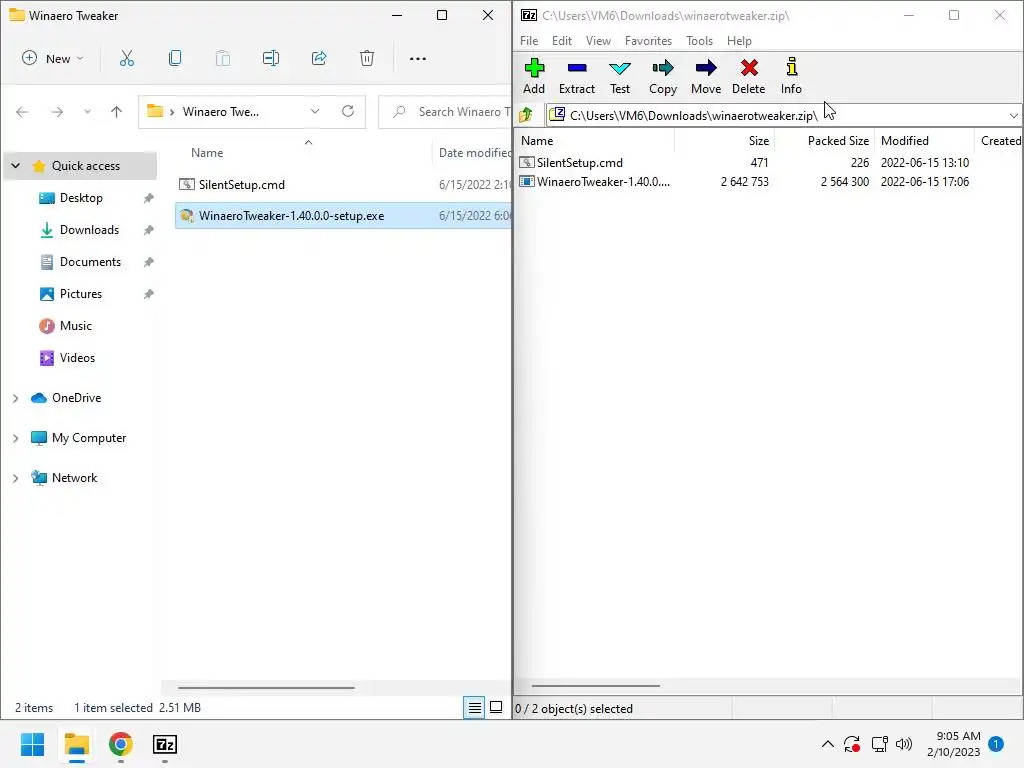Click the Extract icon in 7-Zip
This screenshot has width=1024, height=768.
pyautogui.click(x=577, y=76)
